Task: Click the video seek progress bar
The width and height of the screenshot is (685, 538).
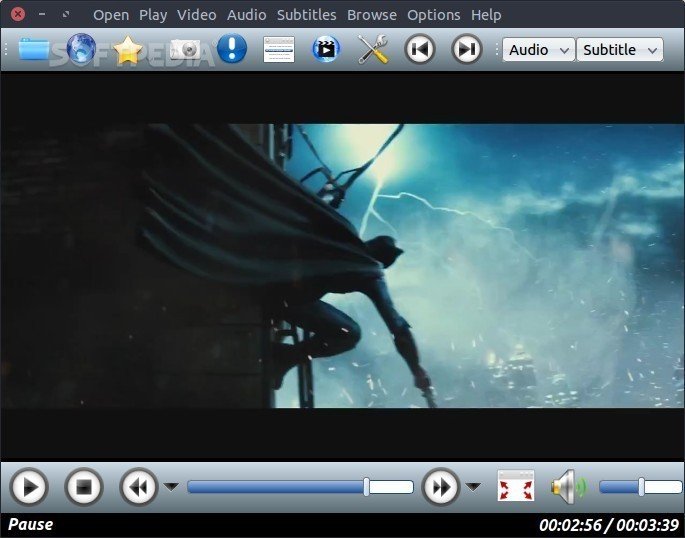Action: [300, 487]
